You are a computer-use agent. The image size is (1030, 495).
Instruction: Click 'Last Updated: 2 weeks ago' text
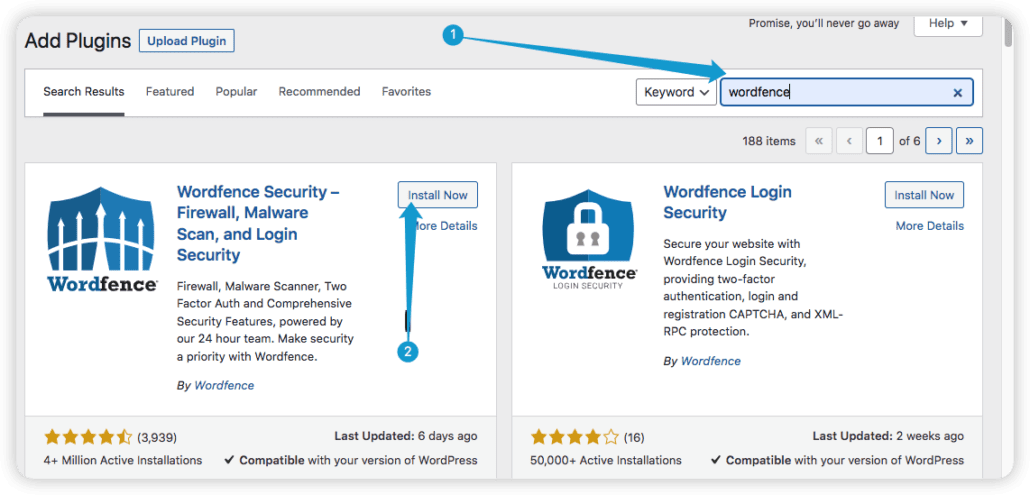888,436
